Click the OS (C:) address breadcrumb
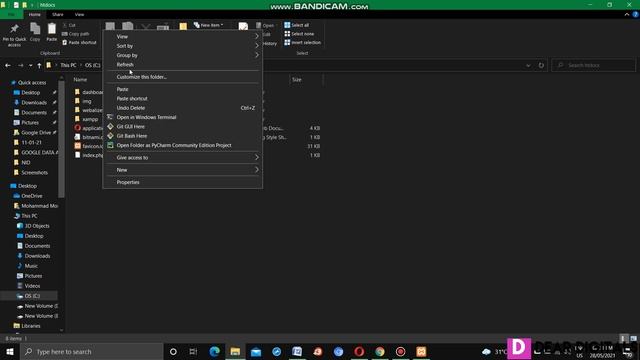 pyautogui.click(x=93, y=65)
